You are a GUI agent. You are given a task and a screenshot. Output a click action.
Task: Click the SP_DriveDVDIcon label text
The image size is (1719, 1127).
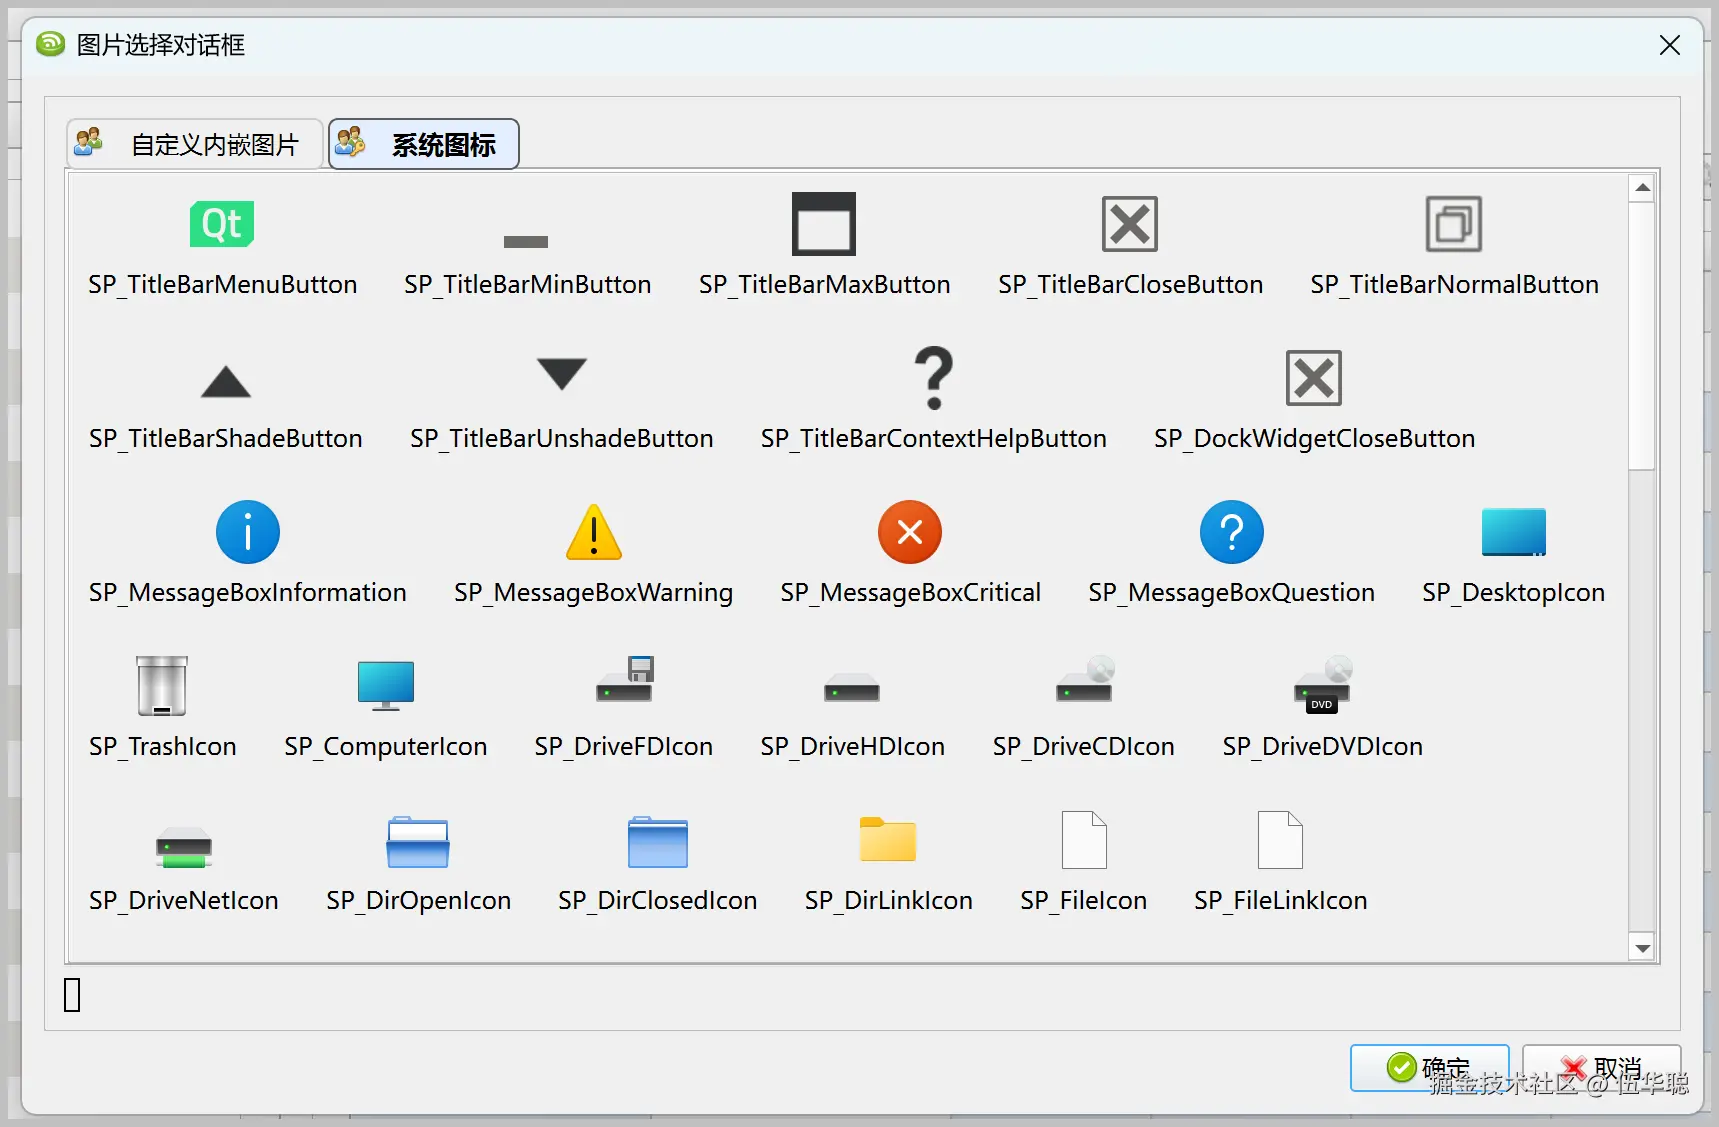click(x=1323, y=747)
